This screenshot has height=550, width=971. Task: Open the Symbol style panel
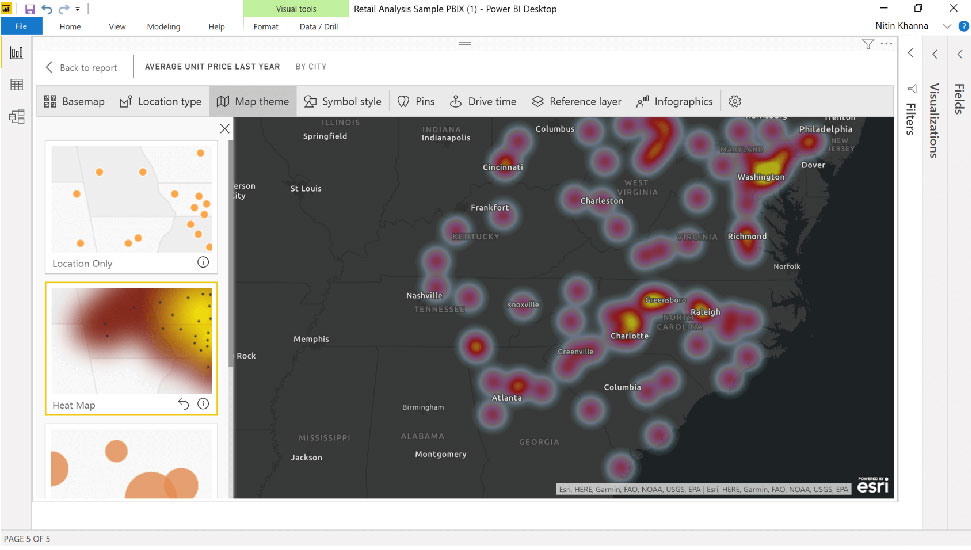[x=342, y=101]
